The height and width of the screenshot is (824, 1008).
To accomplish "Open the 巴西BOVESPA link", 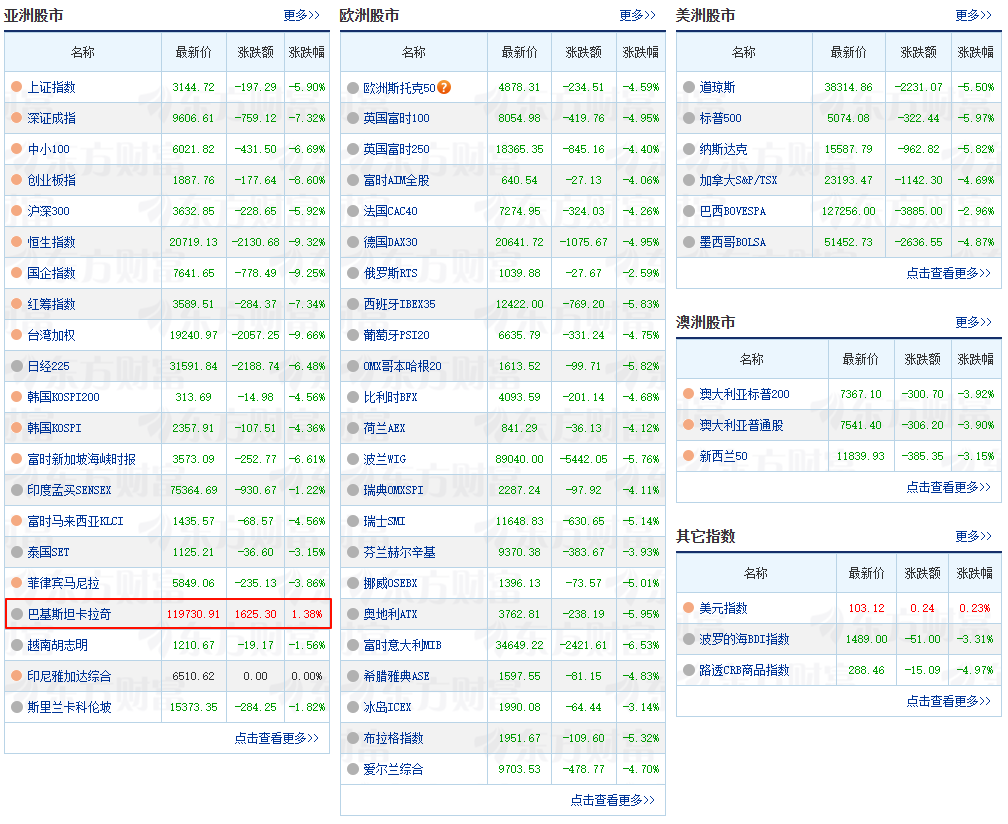I will (733, 211).
